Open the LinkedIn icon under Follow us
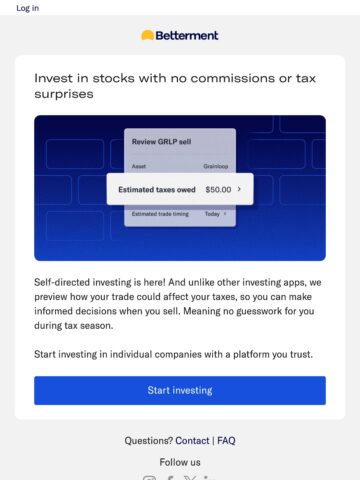Image resolution: width=360 pixels, height=480 pixels. (210, 478)
